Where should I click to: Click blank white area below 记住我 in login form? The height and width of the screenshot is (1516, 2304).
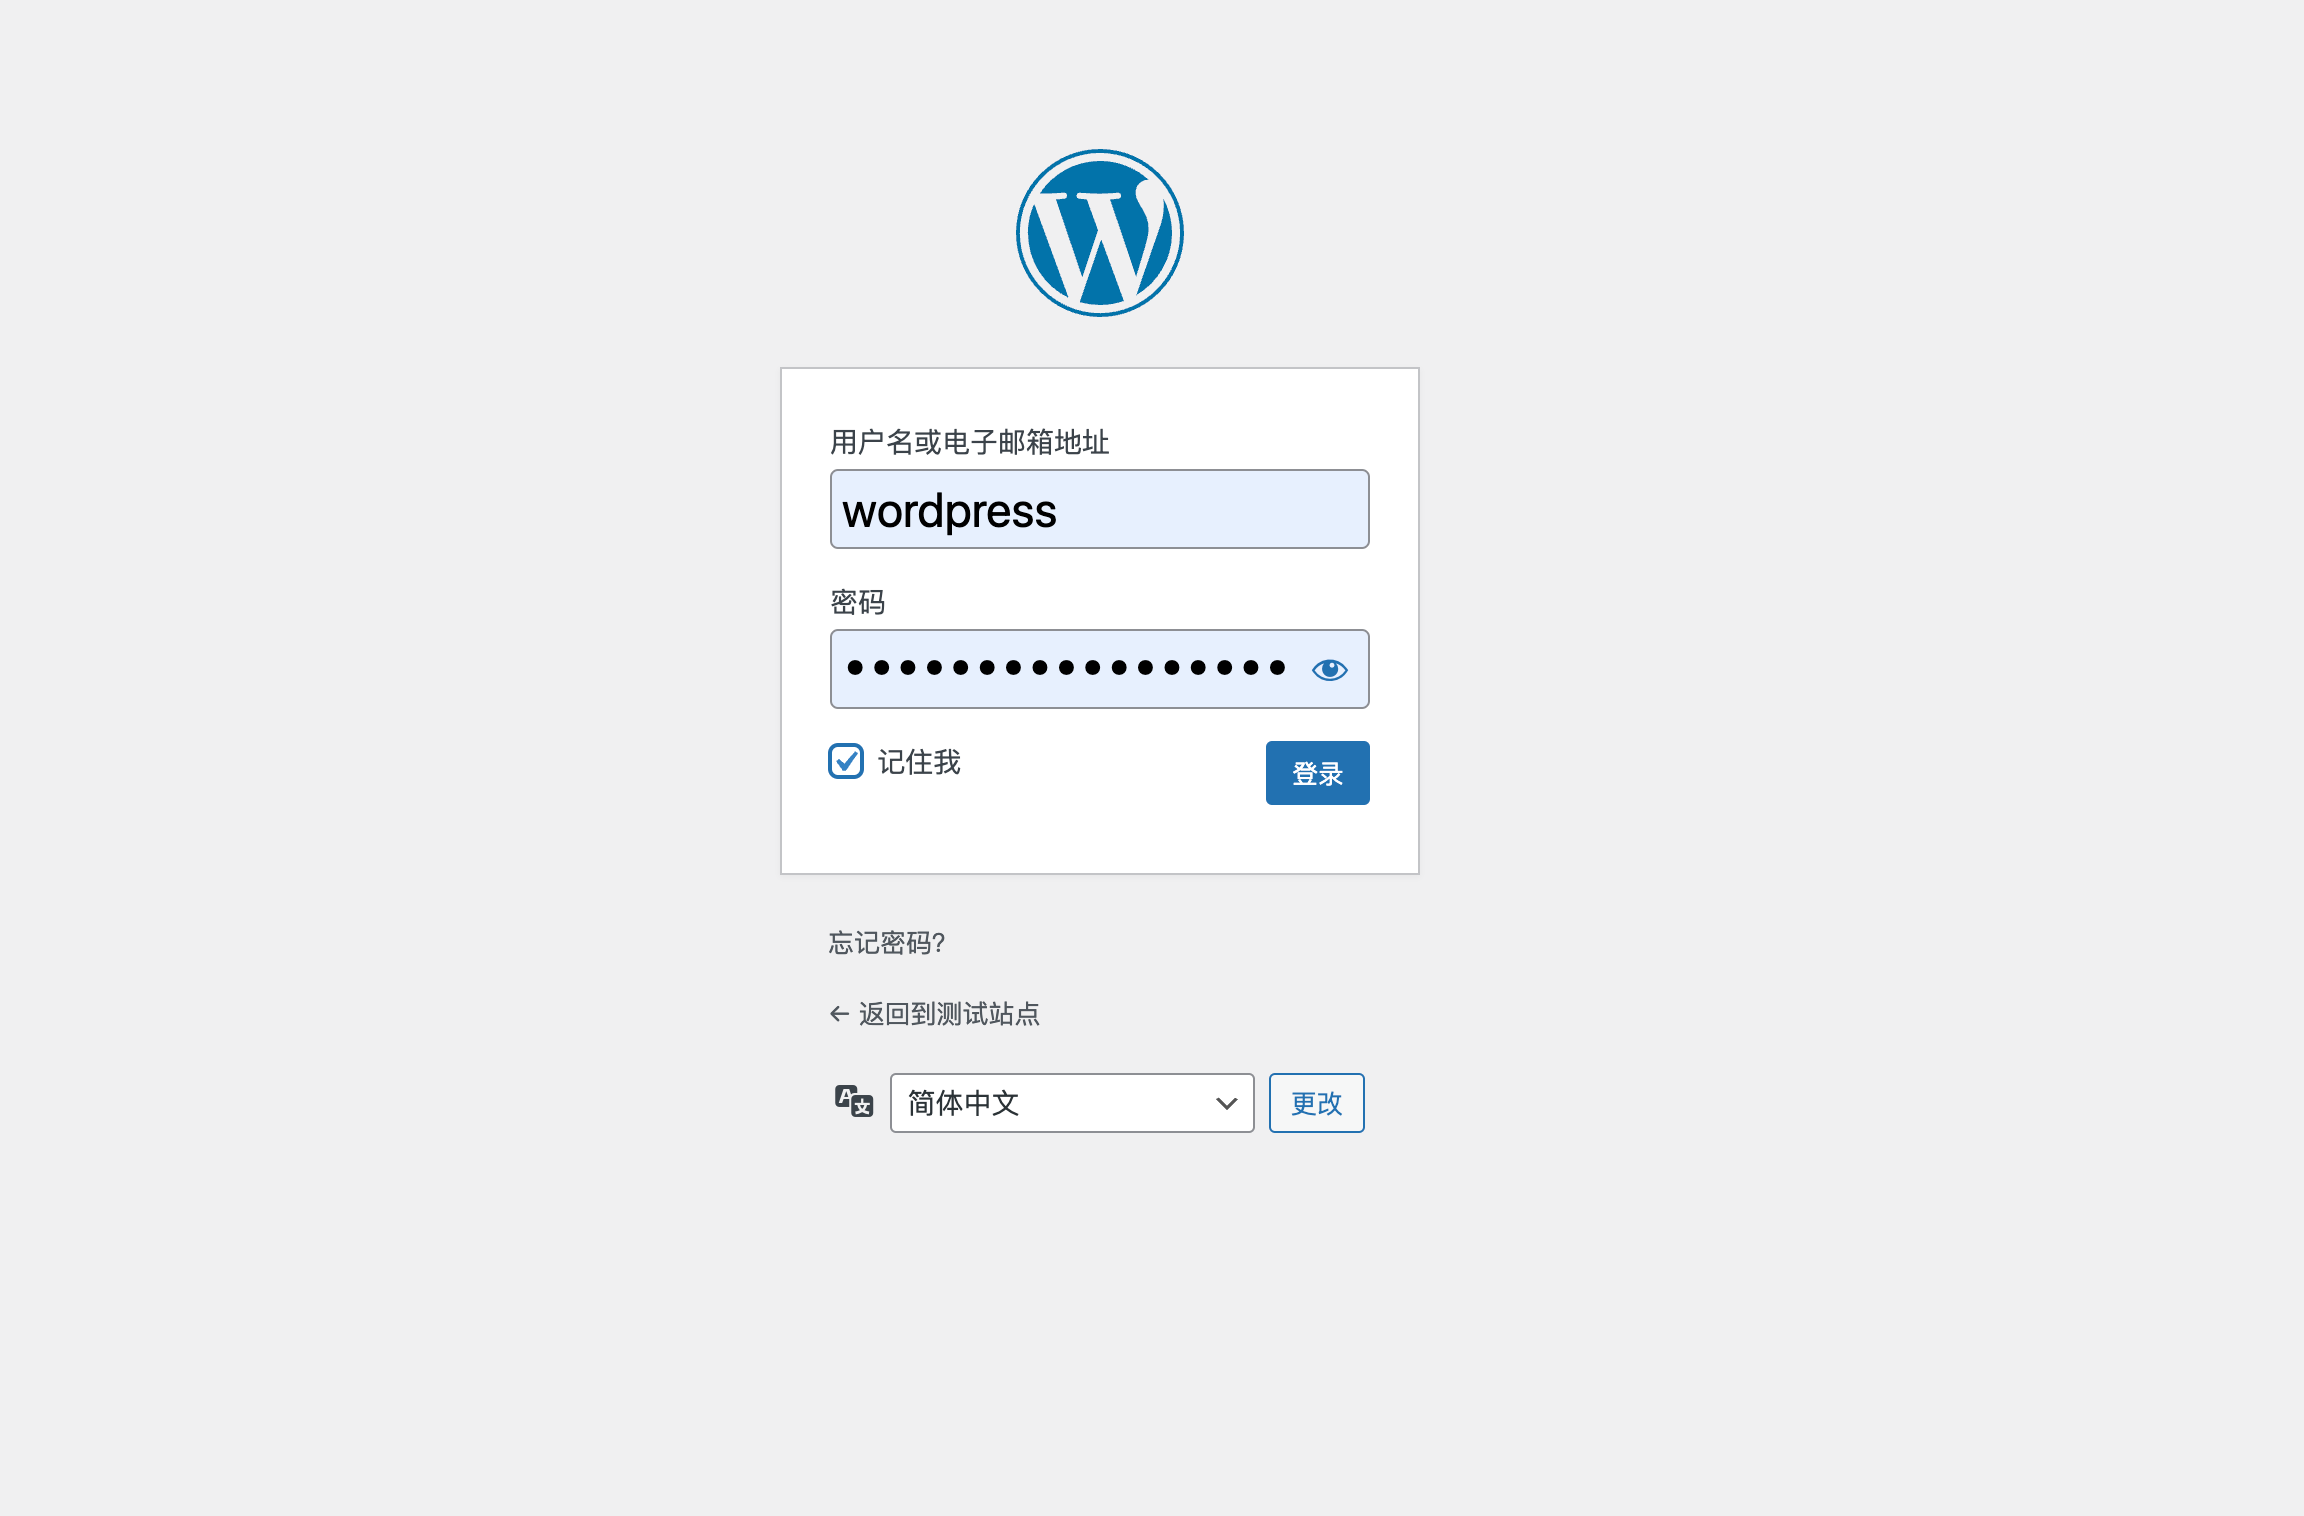click(1000, 835)
